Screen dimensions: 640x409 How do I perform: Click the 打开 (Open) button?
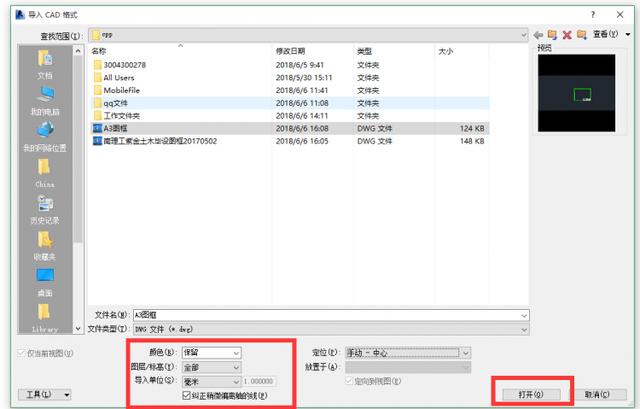530,395
